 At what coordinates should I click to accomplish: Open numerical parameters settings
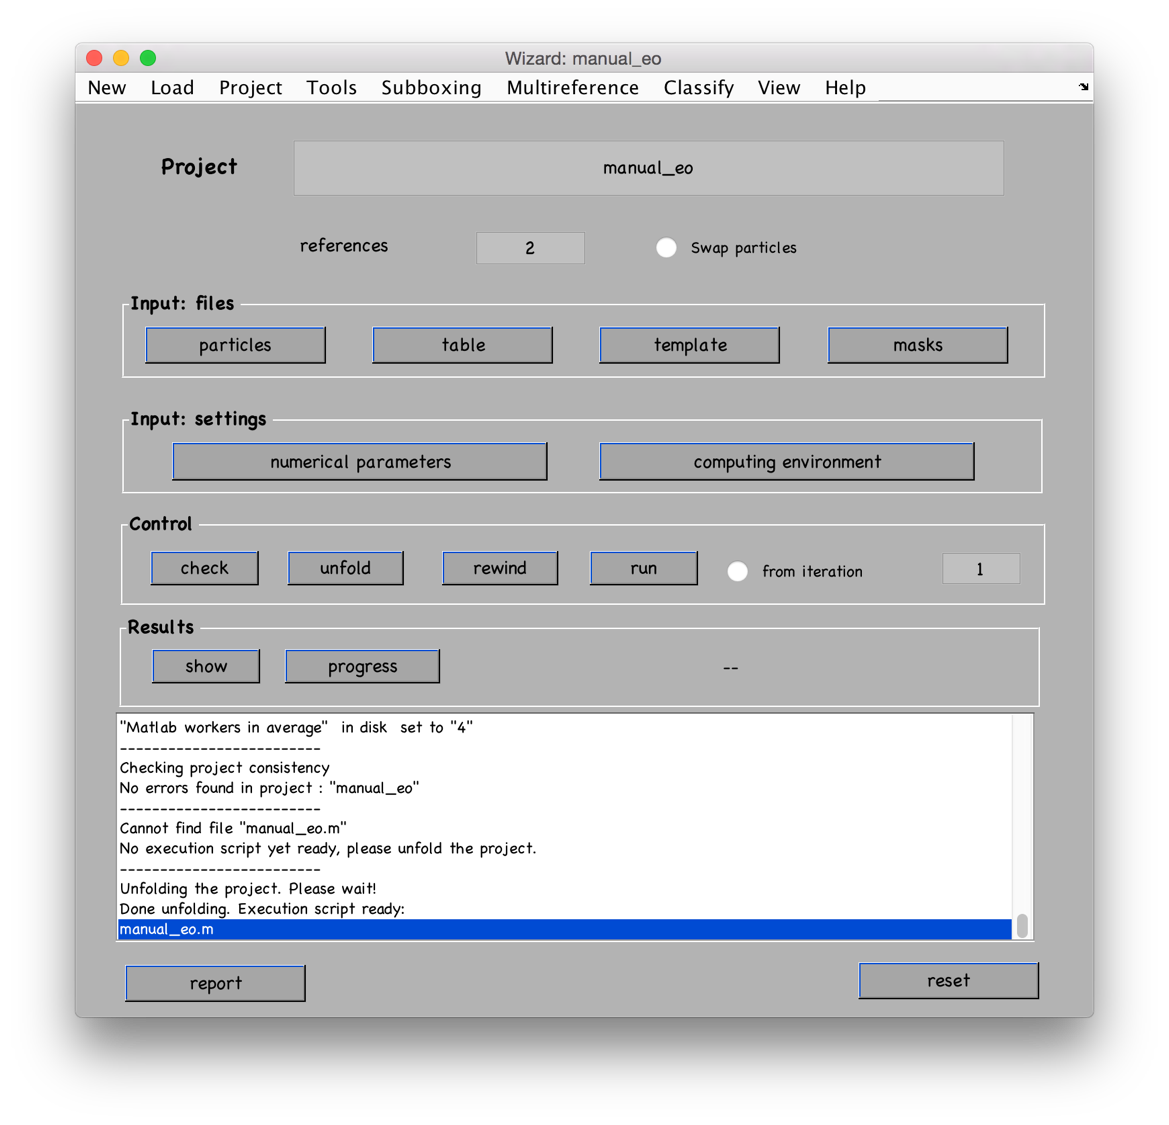(360, 461)
